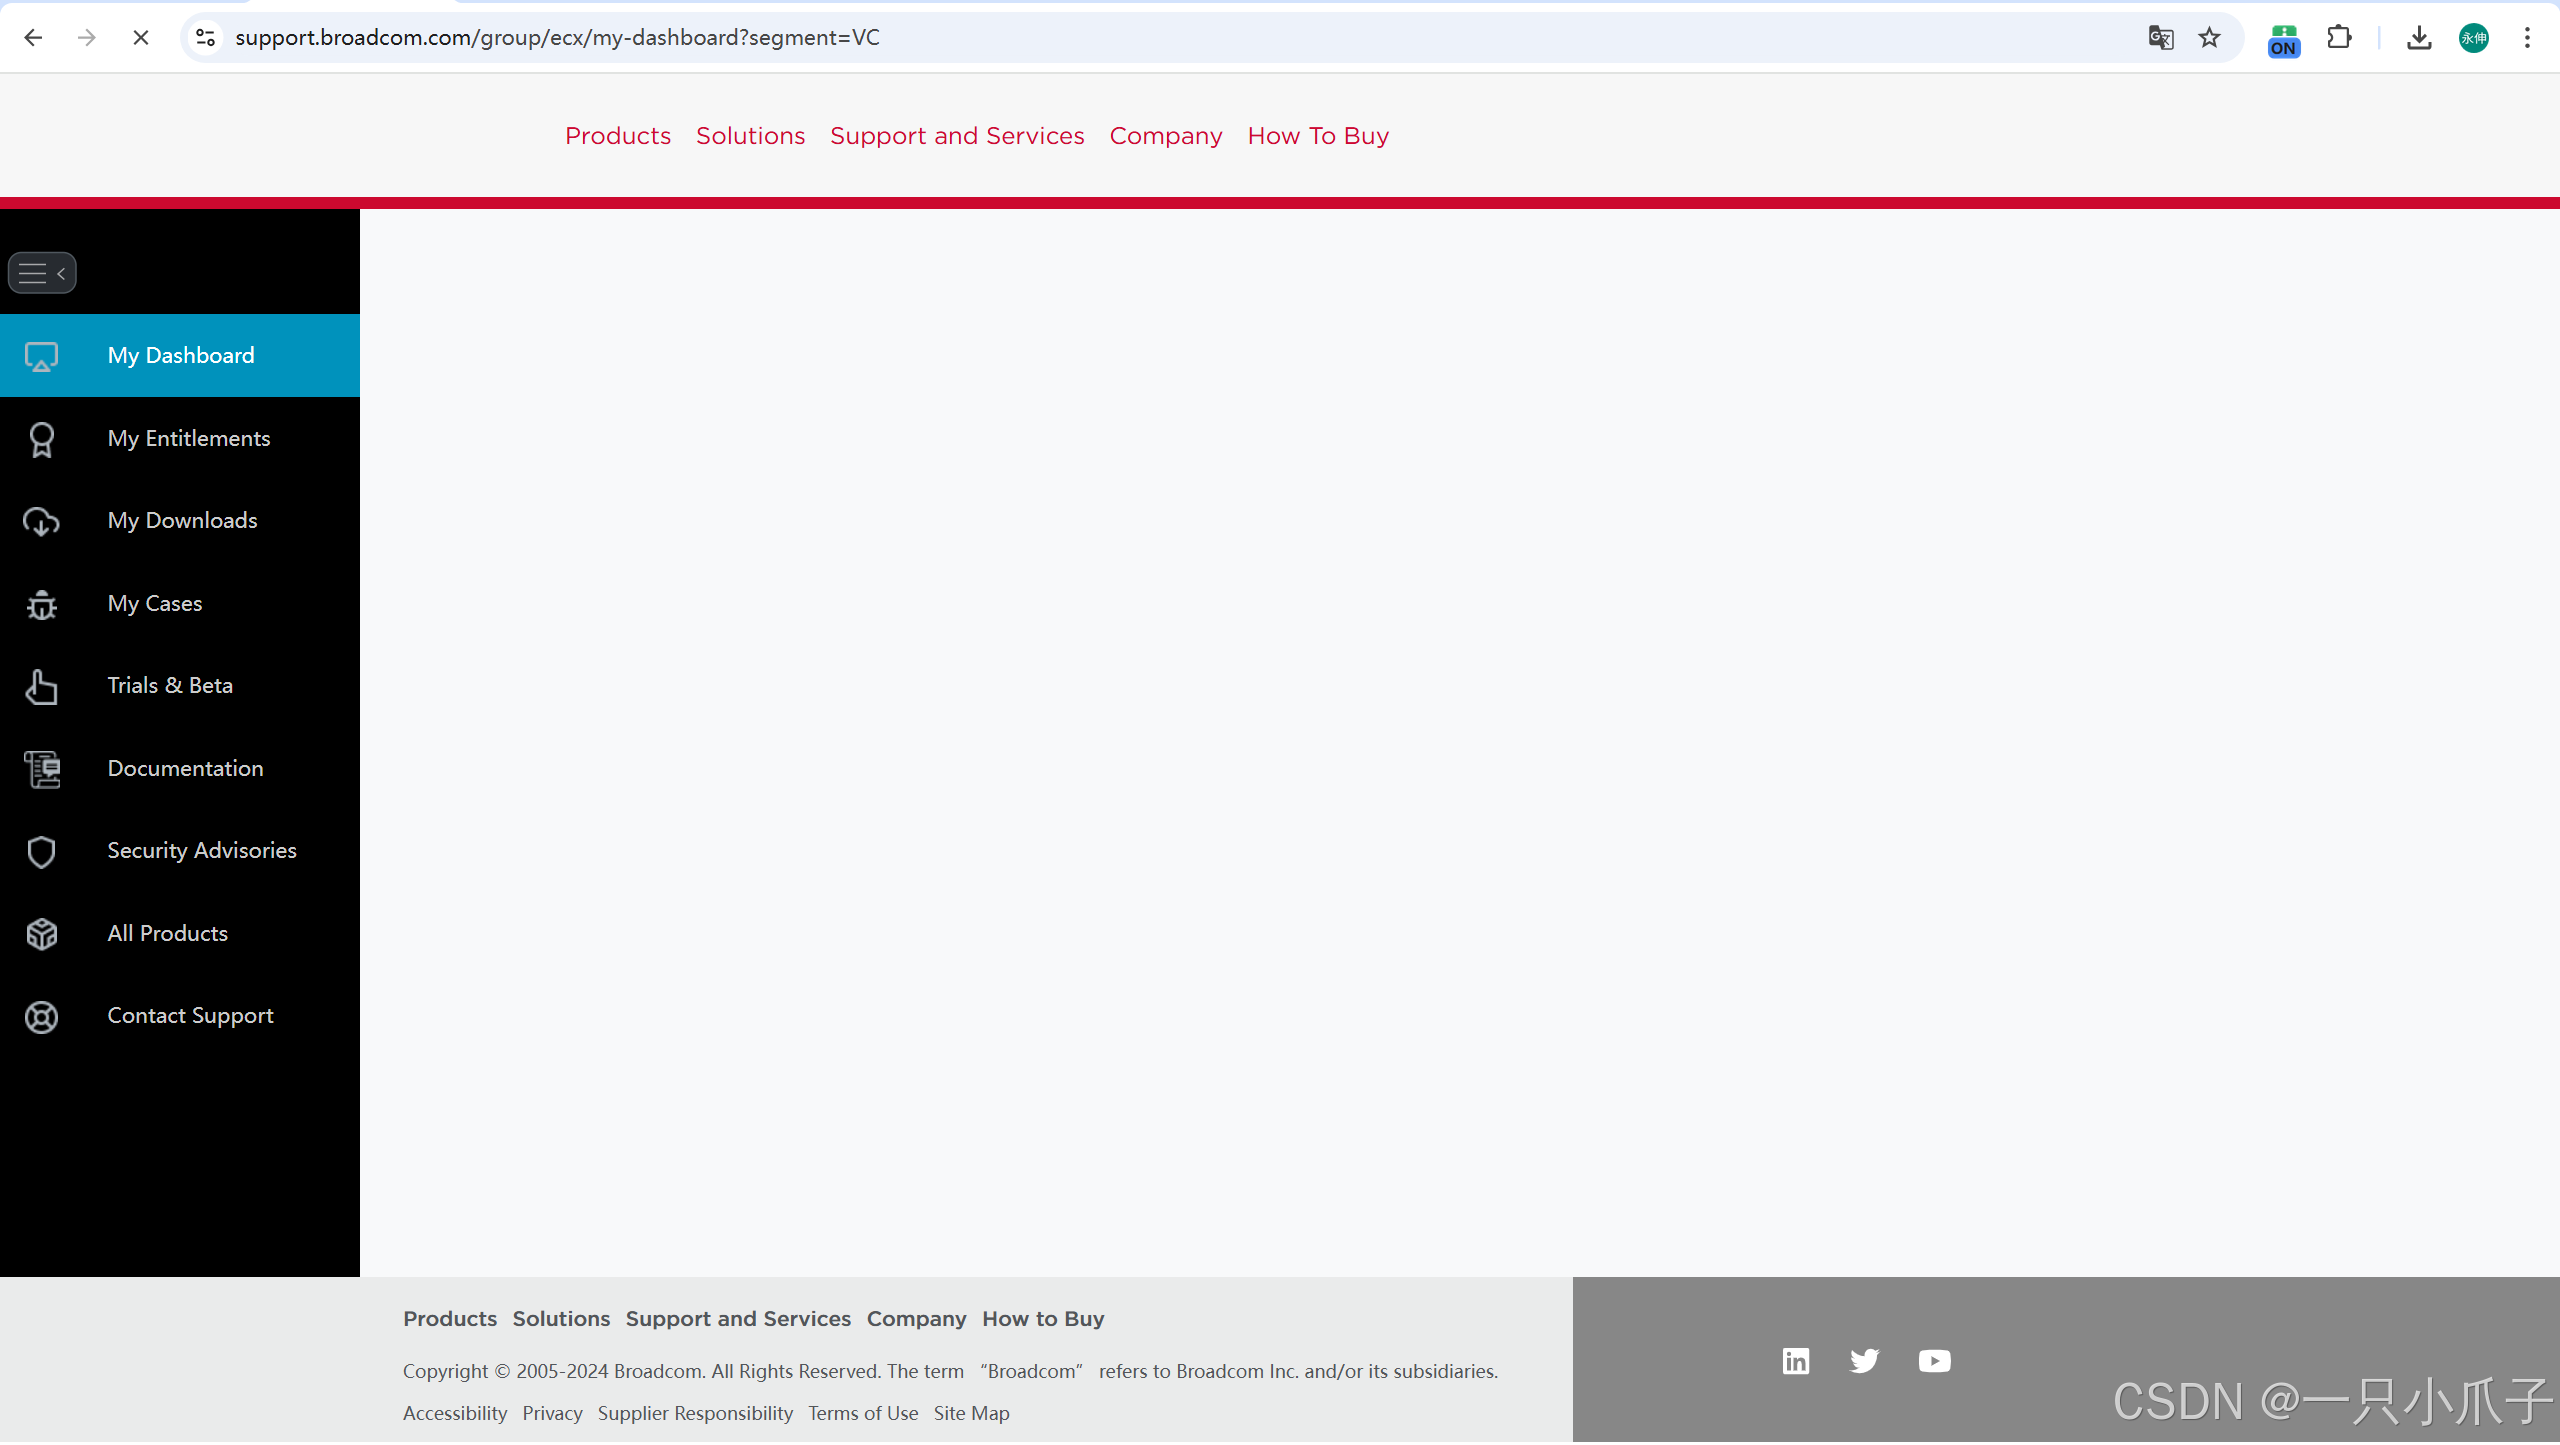Open Broadcom's LinkedIn page in footer
This screenshot has width=2560, height=1445.
[x=1795, y=1361]
